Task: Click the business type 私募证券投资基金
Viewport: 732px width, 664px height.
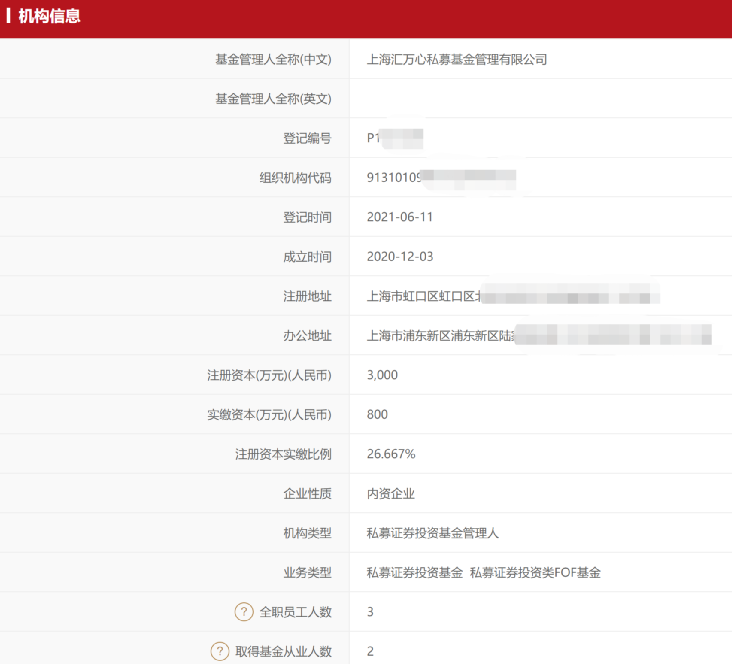Action: (x=415, y=572)
